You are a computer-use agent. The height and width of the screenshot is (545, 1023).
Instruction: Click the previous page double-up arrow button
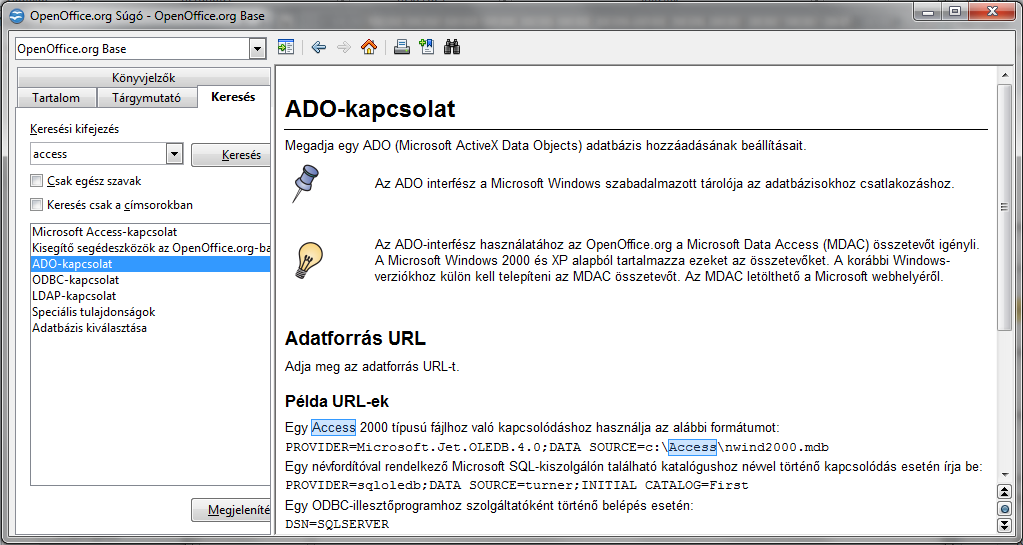tap(1005, 491)
